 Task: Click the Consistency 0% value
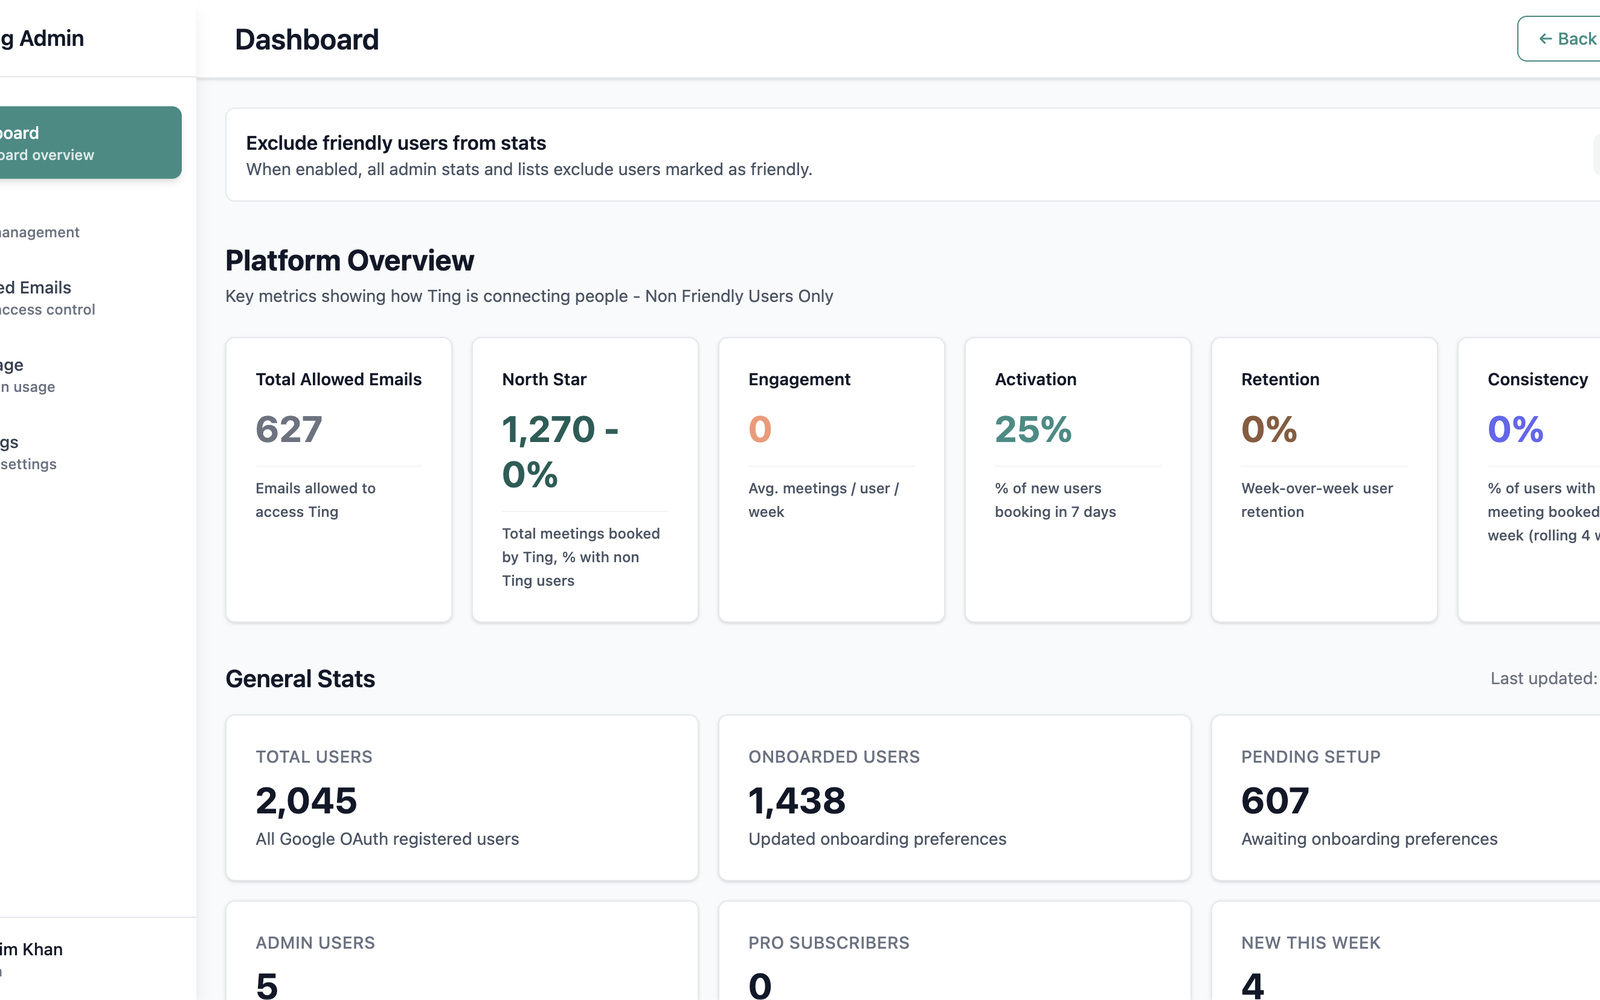tap(1515, 429)
